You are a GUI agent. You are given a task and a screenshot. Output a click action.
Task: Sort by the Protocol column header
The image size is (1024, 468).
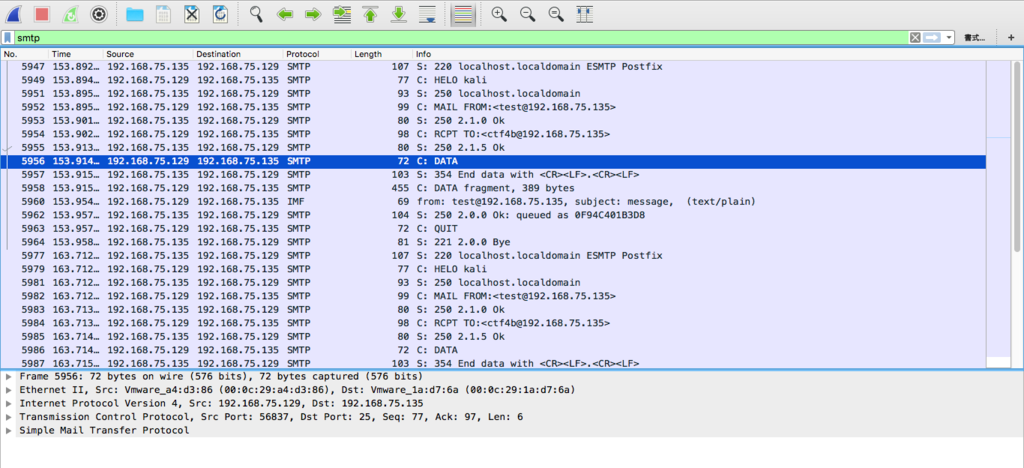tap(317, 54)
